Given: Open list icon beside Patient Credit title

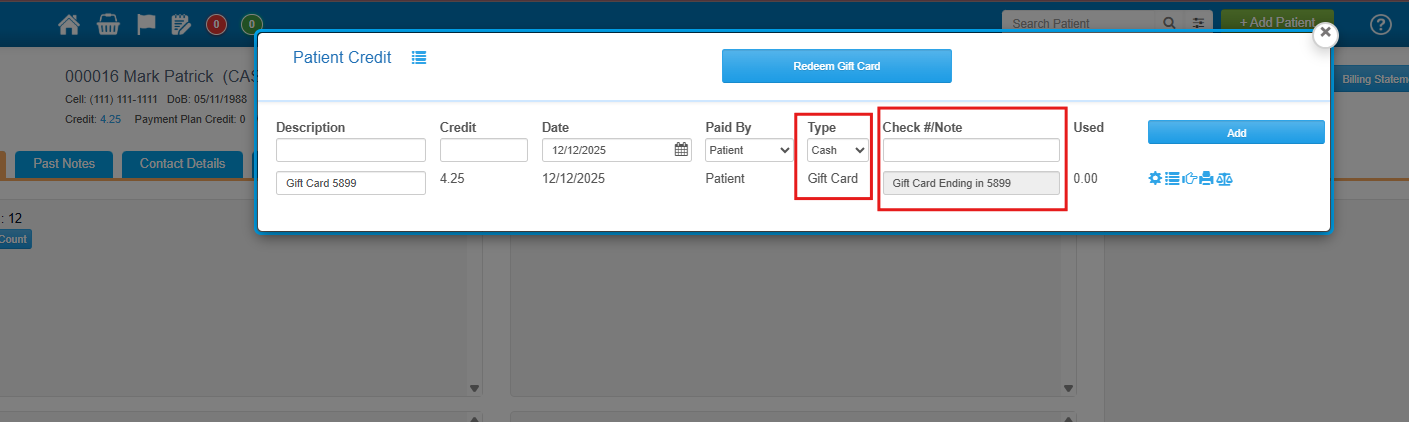Looking at the screenshot, I should tap(419, 58).
